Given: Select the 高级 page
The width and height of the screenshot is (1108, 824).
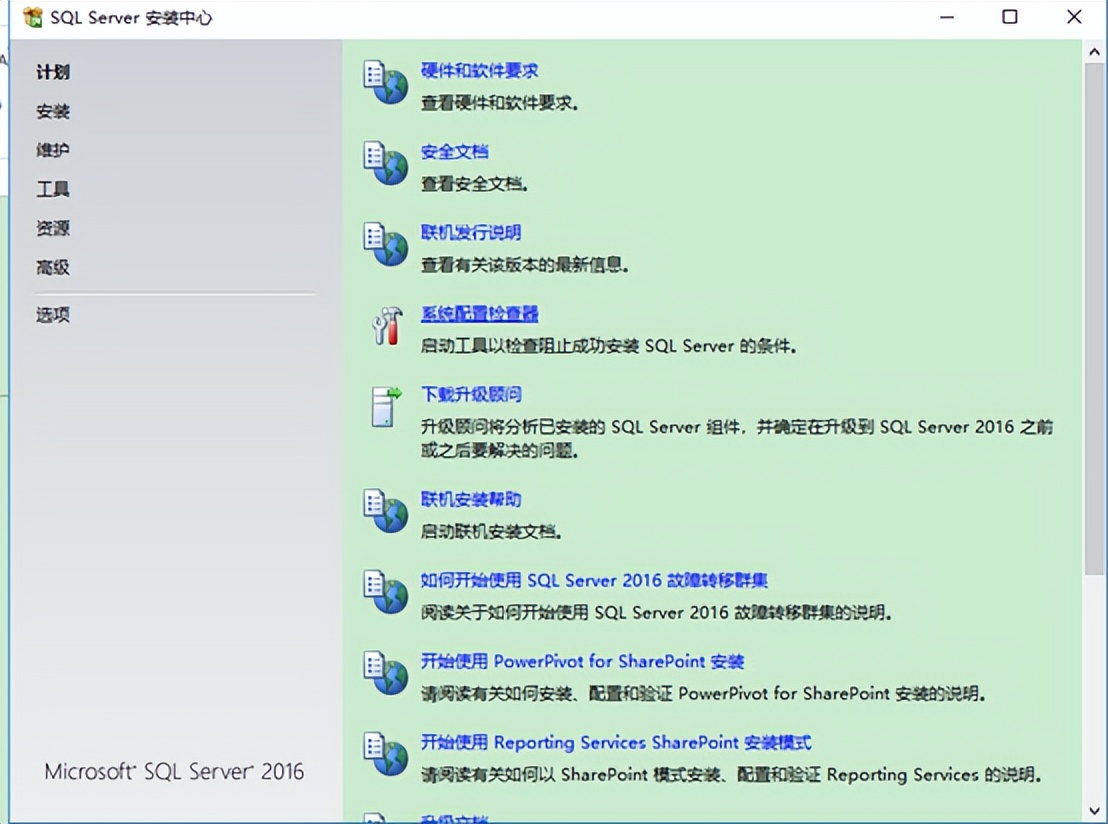Looking at the screenshot, I should click(53, 267).
